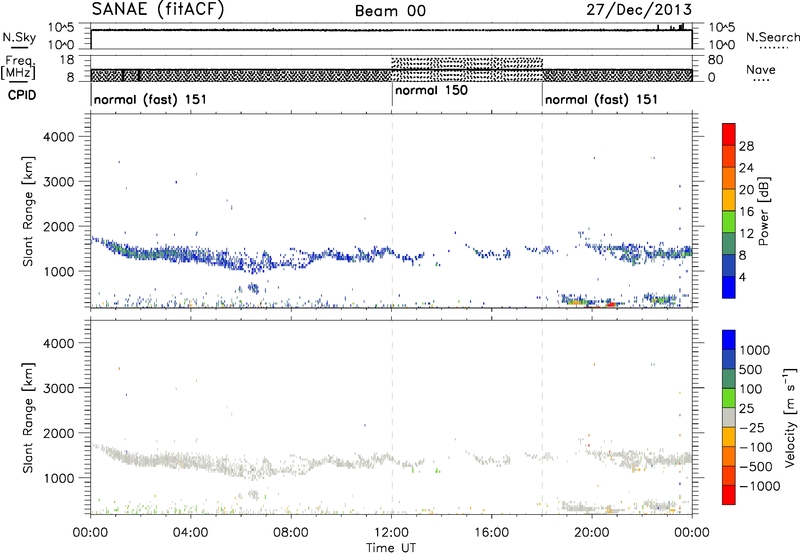This screenshot has height=554, width=800.
Task: Click the "4000" tick in the velocity panel
Action: pyautogui.click(x=58, y=343)
